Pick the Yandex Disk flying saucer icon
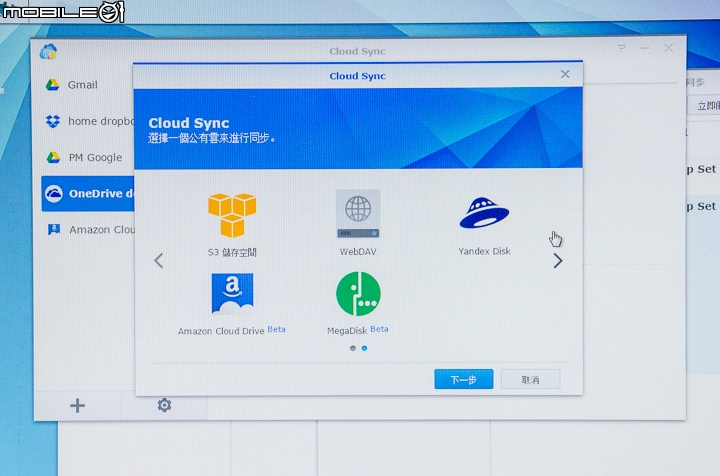This screenshot has width=720, height=476. click(484, 213)
